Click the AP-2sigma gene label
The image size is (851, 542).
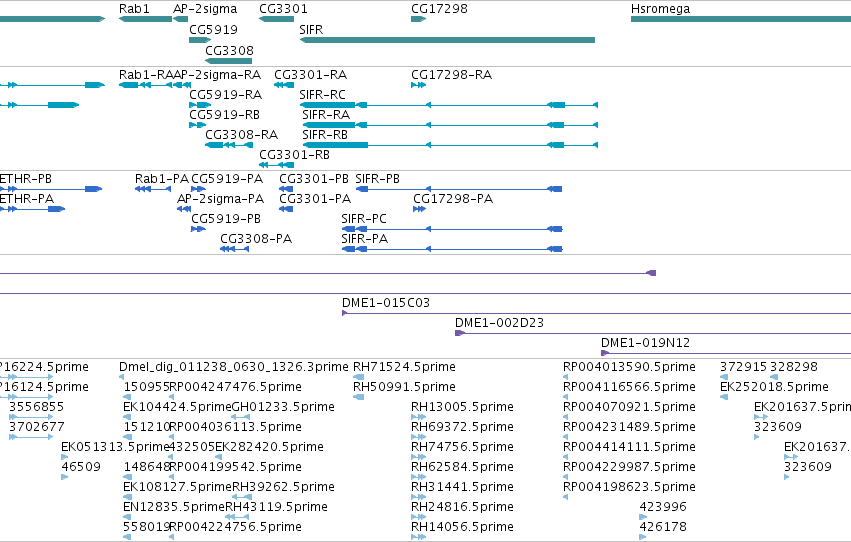pos(205,9)
